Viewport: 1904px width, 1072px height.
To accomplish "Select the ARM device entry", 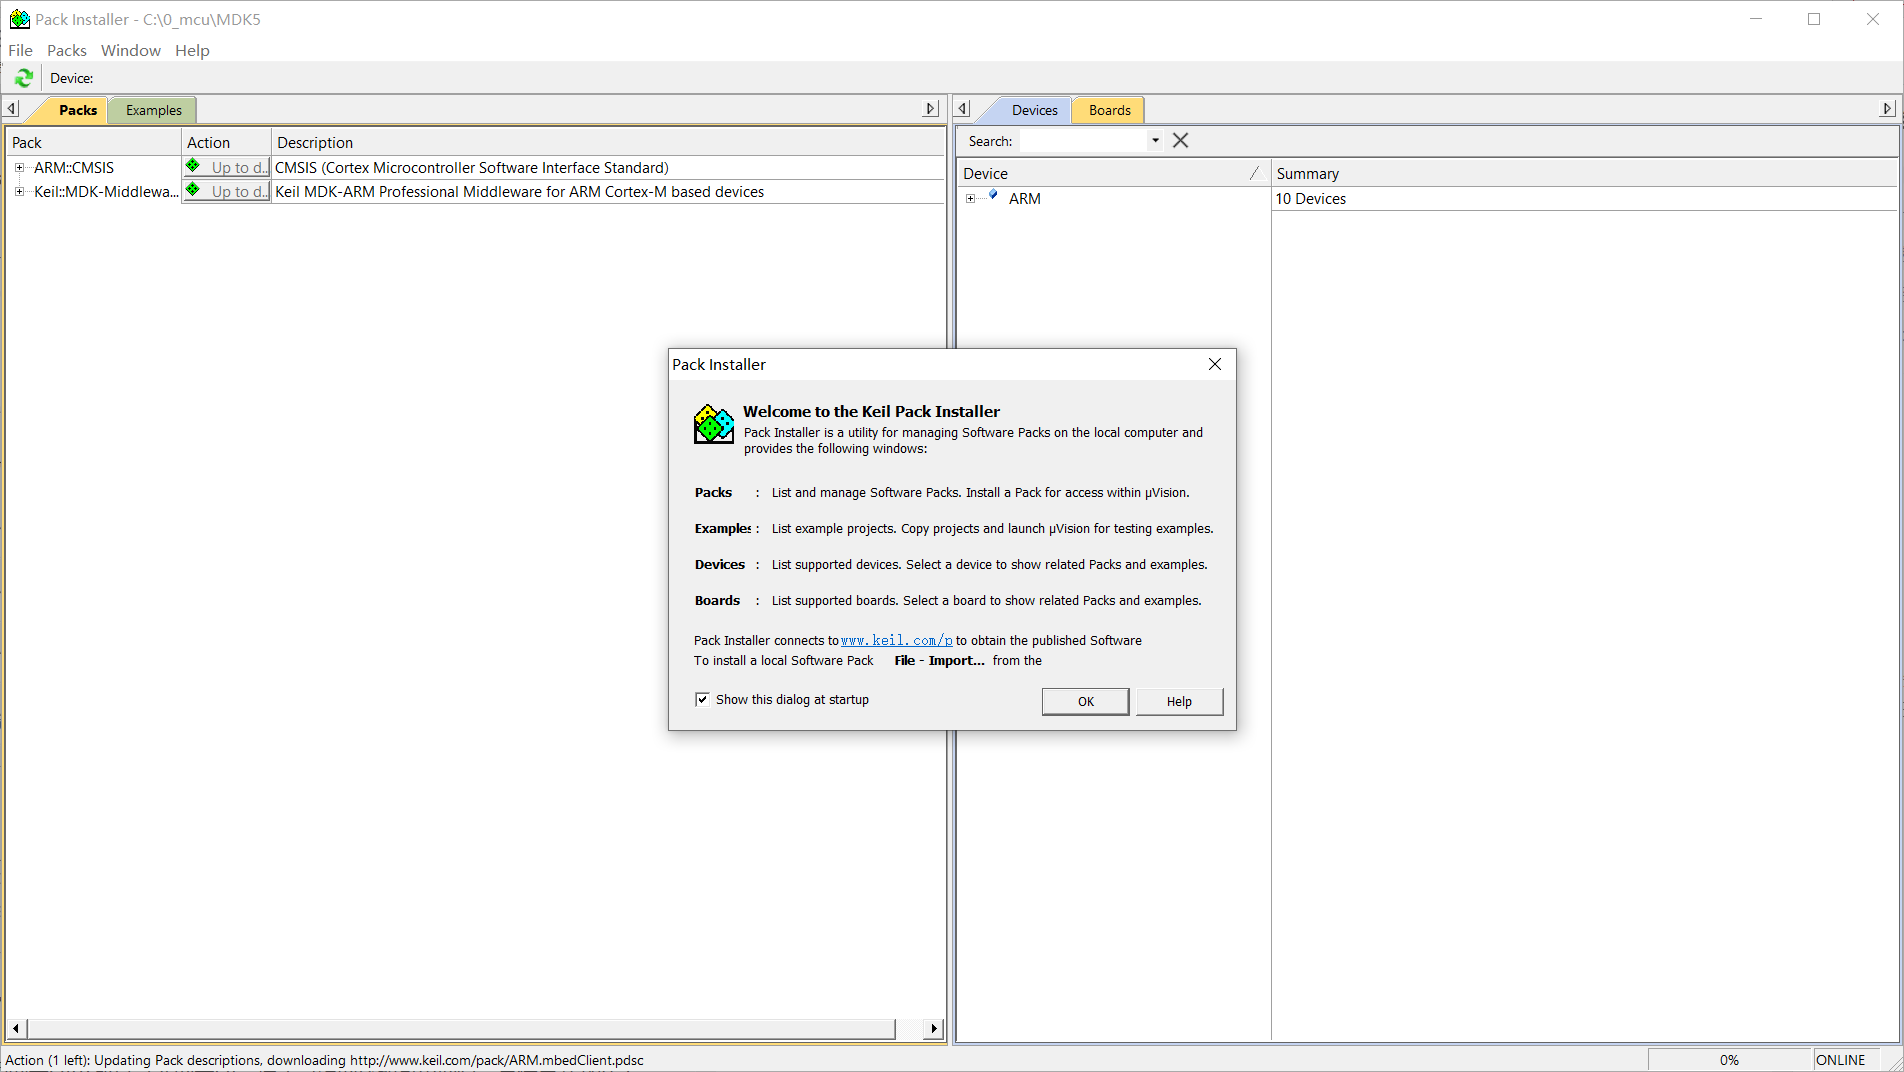I will click(x=1024, y=199).
